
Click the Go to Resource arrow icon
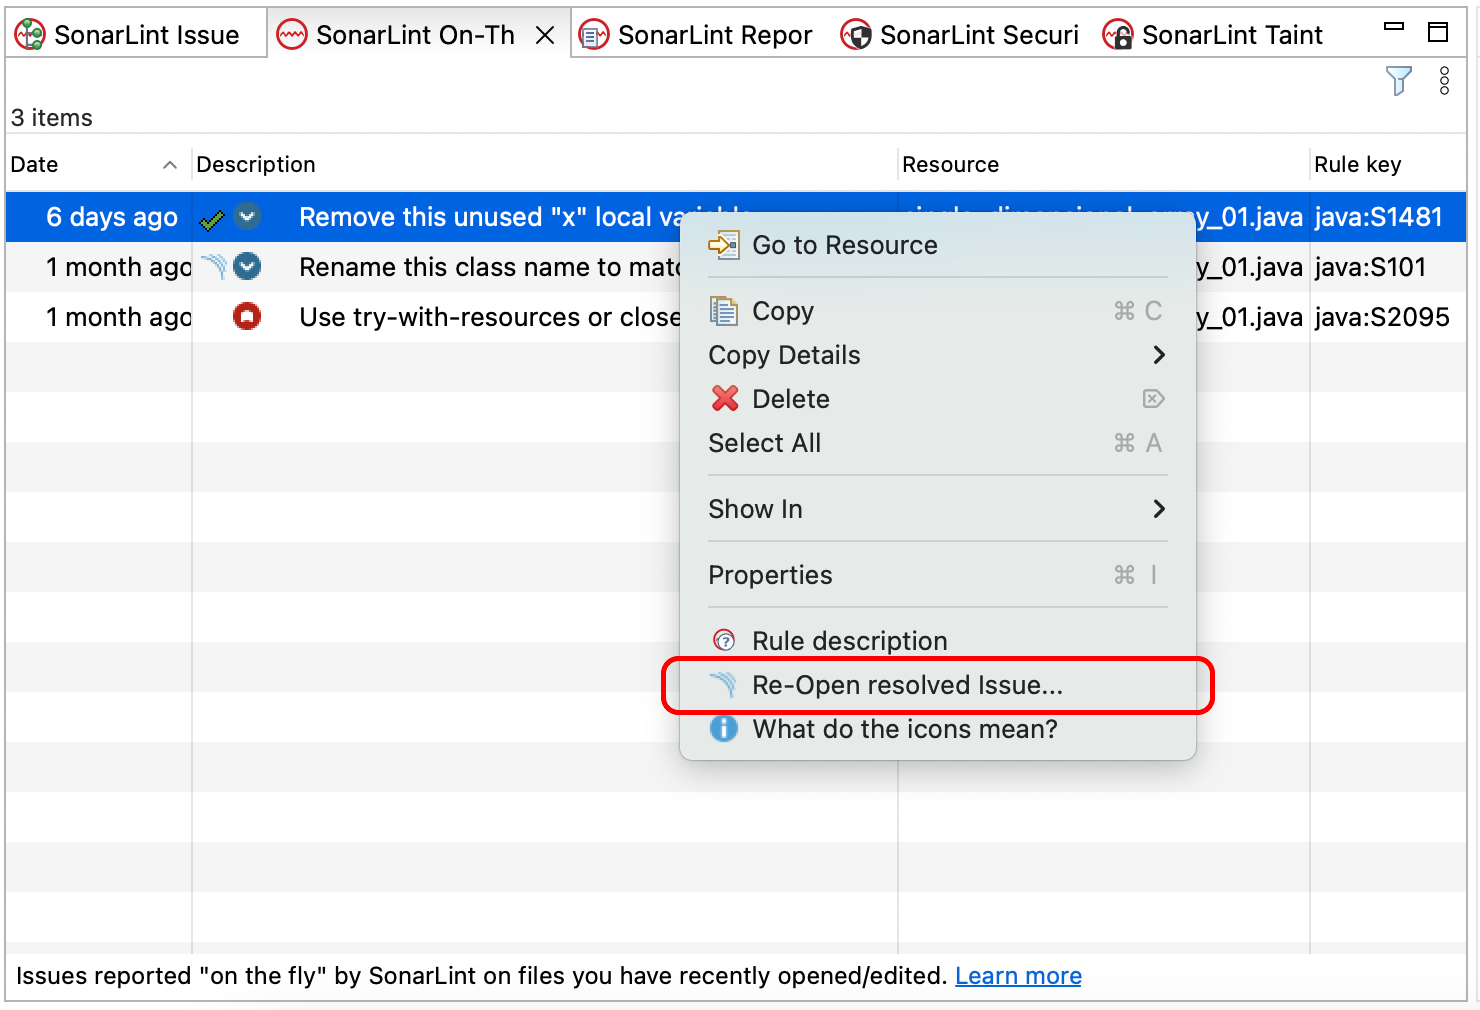(722, 243)
